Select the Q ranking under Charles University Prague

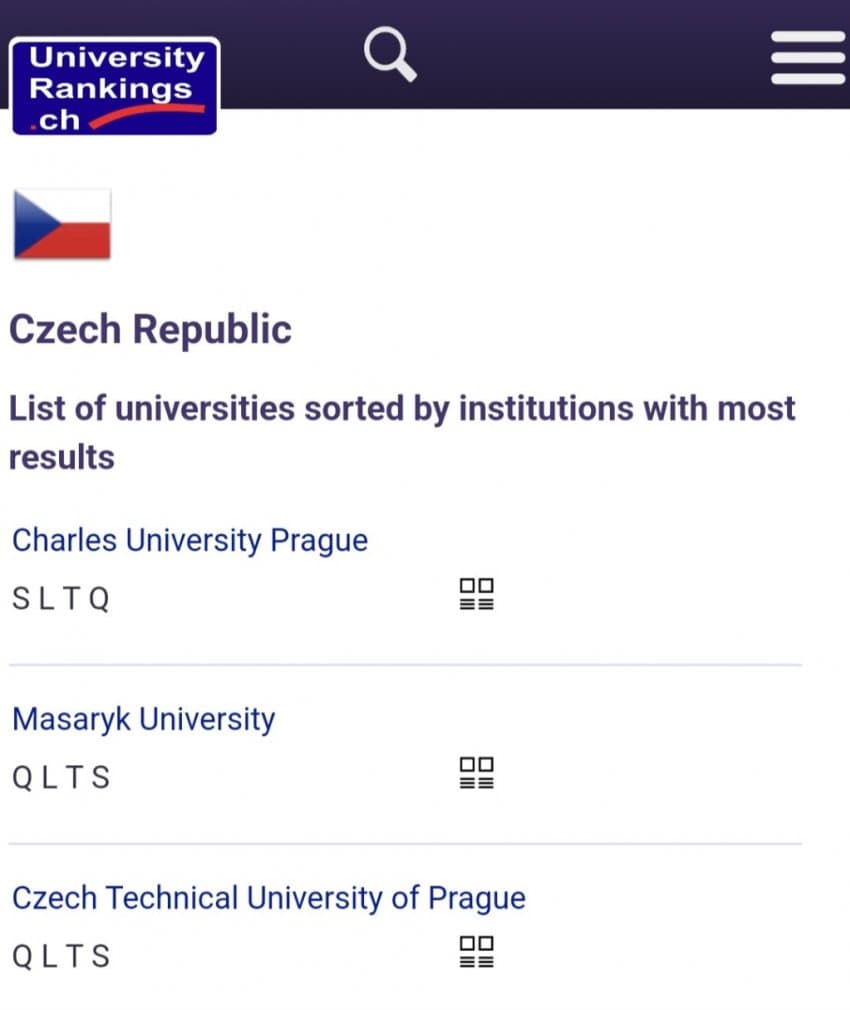click(99, 599)
